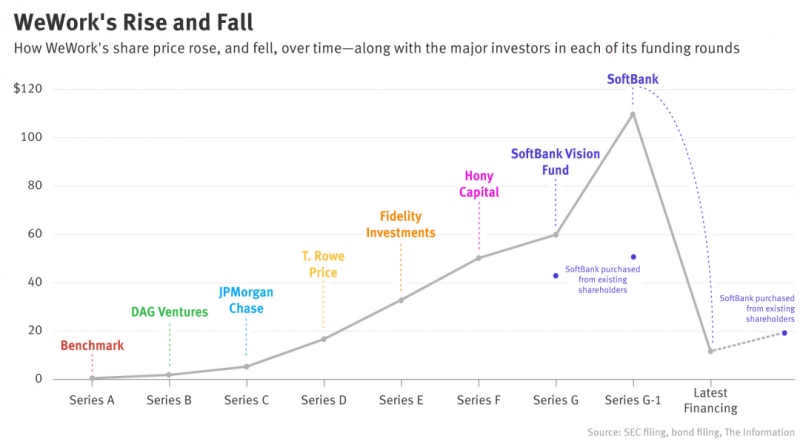This screenshot has width=800, height=442.
Task: Click the $120 y-axis label
Action: coord(26,90)
